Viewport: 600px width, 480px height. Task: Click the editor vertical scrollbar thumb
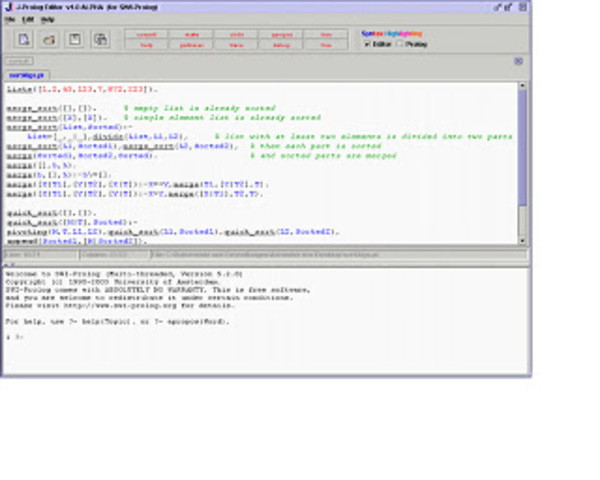[x=522, y=148]
